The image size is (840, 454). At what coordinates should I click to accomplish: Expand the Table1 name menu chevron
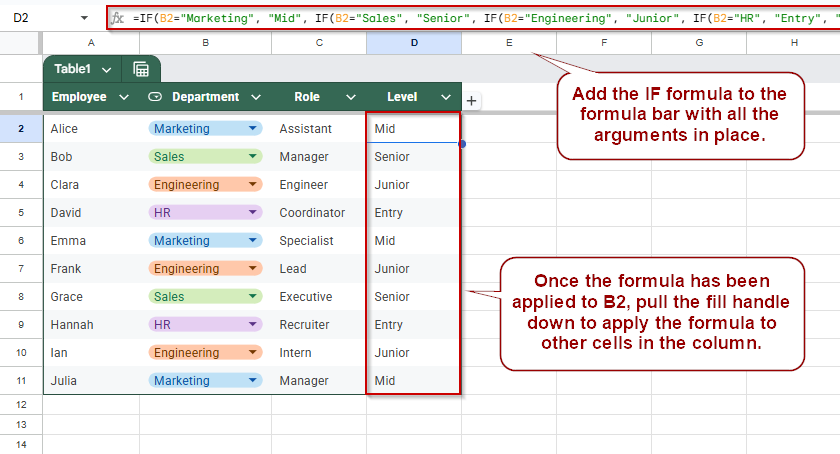coord(107,70)
